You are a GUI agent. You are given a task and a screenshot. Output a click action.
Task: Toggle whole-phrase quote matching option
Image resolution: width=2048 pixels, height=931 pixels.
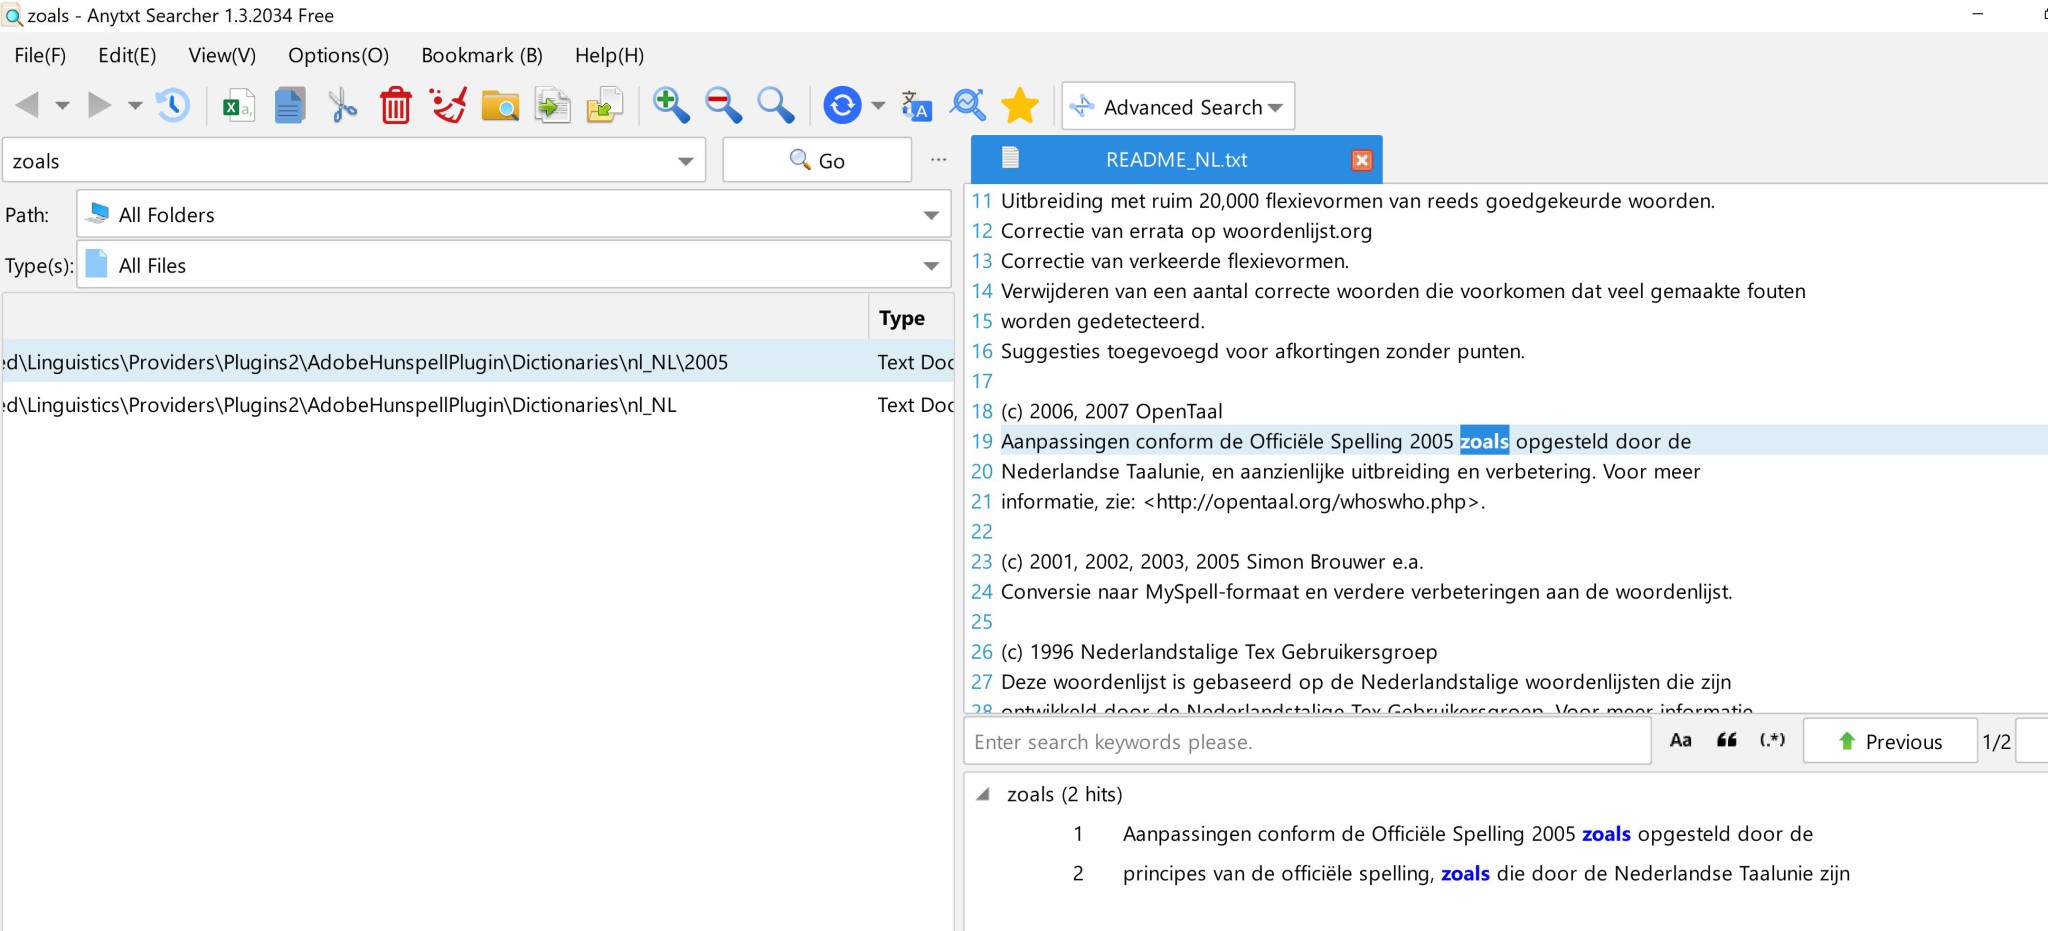pos(1726,741)
